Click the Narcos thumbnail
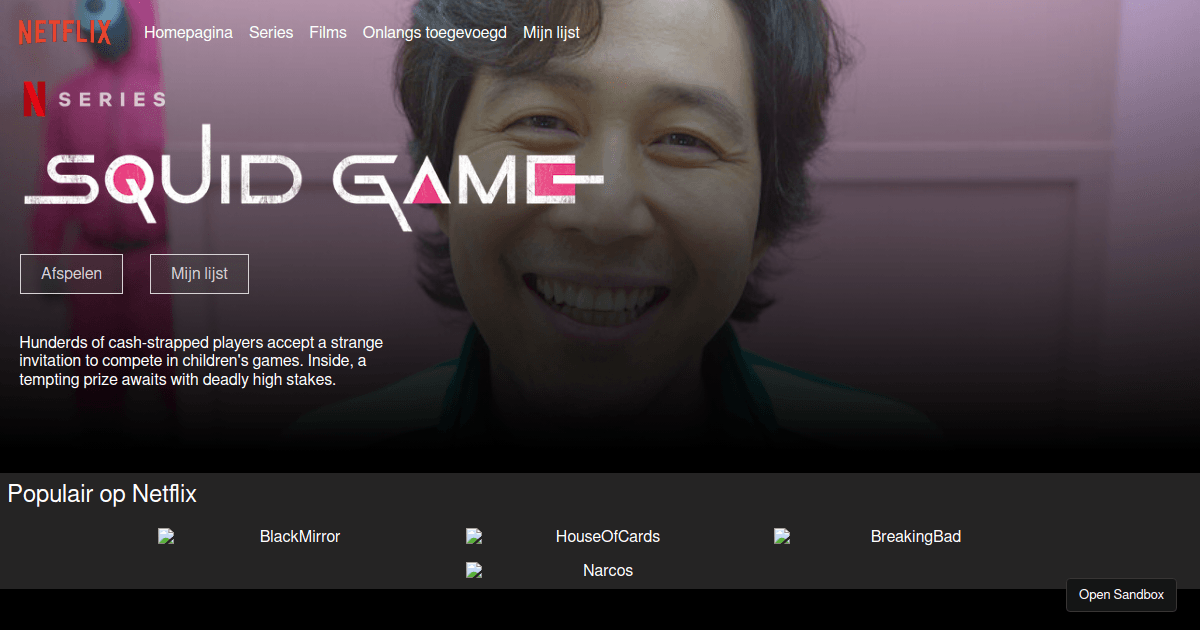 550,571
